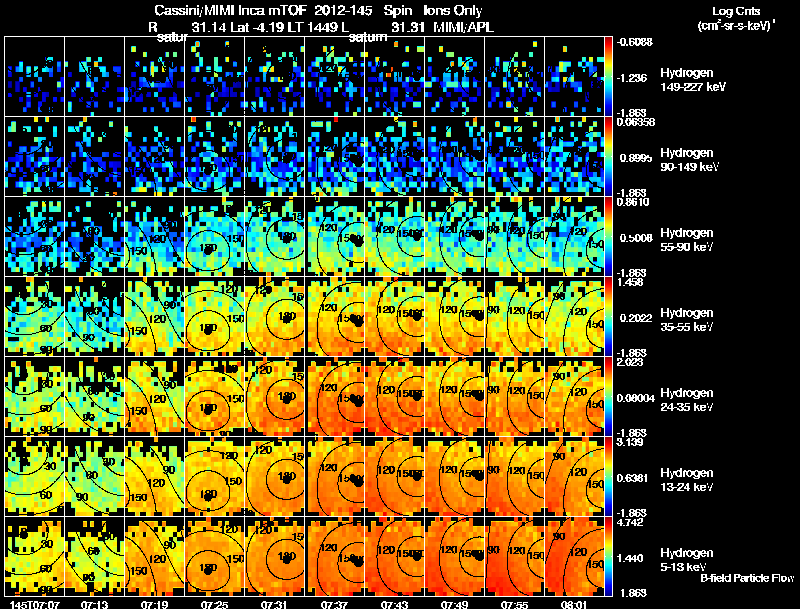Select the 07:25 panel in 55-90 keV row

pyautogui.click(x=214, y=236)
